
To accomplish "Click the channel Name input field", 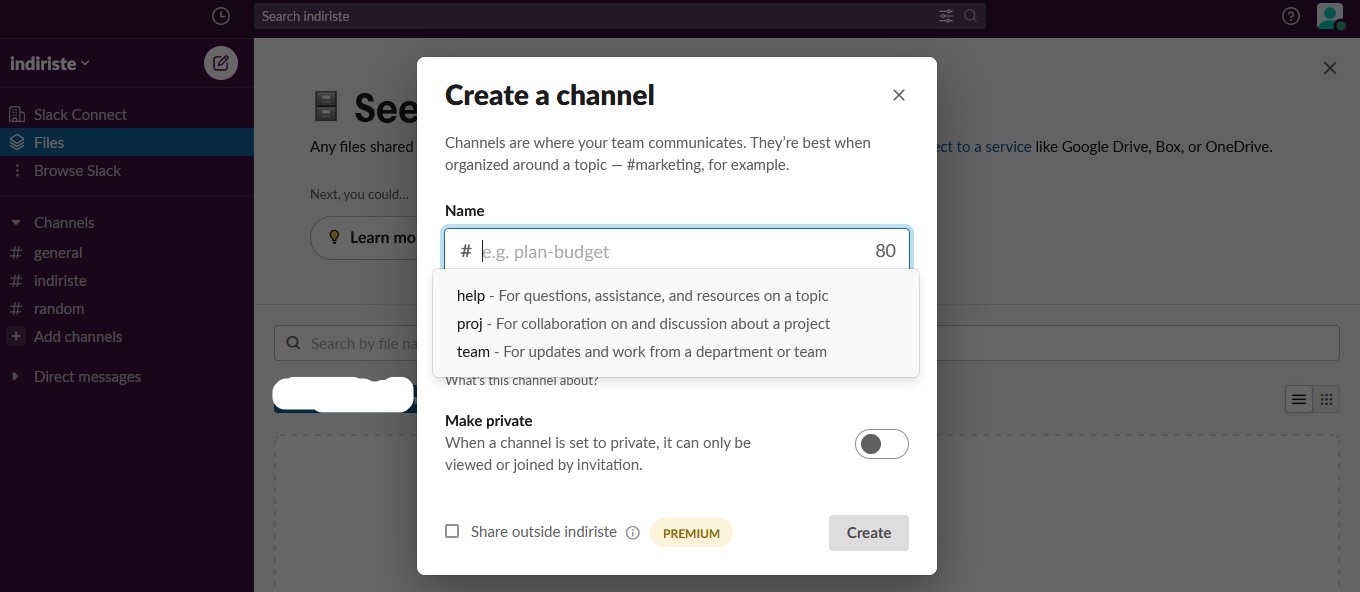I will (x=677, y=250).
